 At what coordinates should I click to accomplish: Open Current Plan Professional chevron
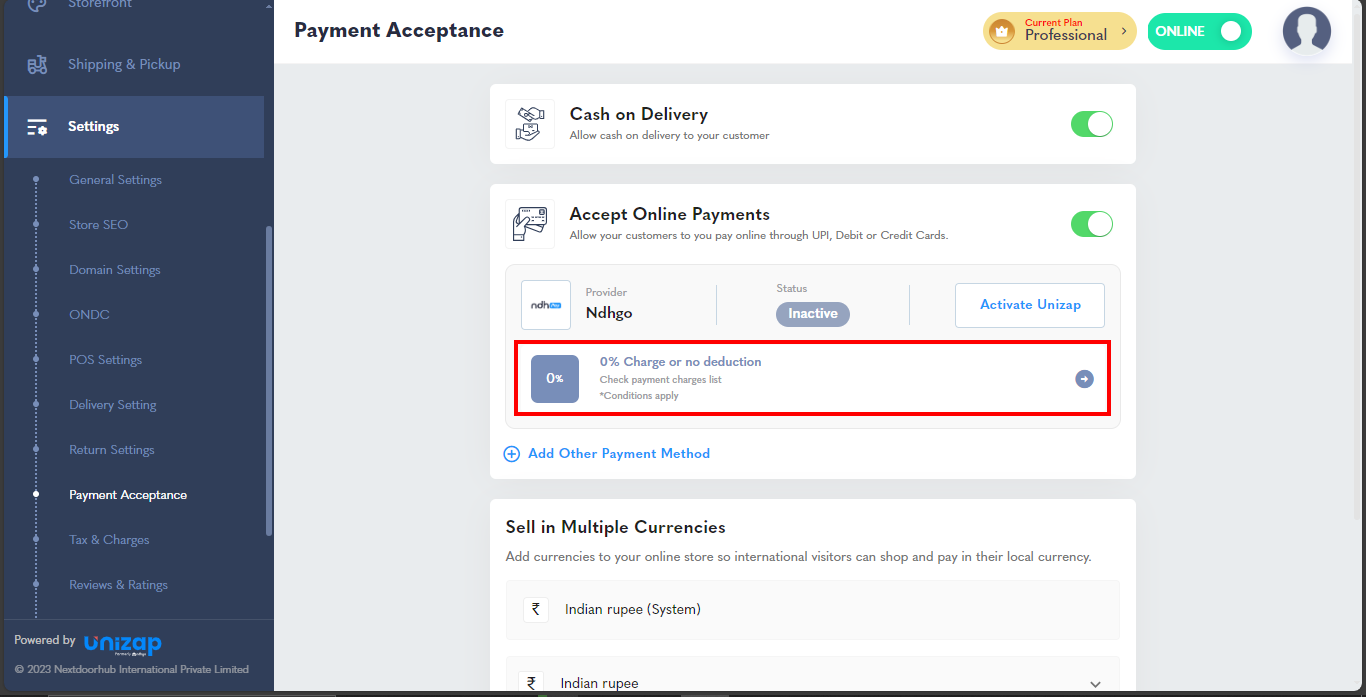coord(1124,31)
